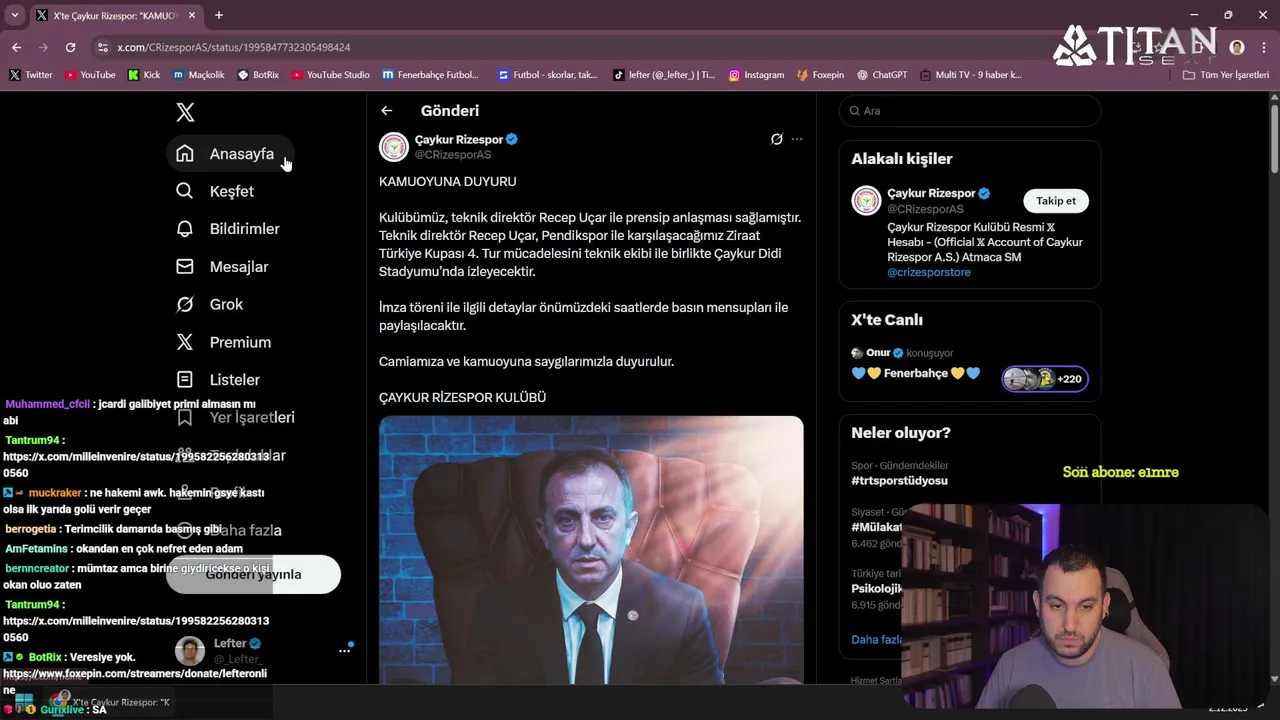This screenshot has height=720, width=1280.
Task: Click the Grok slash-circle icon
Action: 184,304
